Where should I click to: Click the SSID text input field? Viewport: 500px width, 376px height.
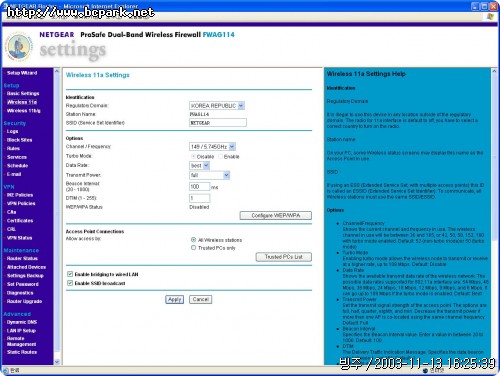point(218,123)
